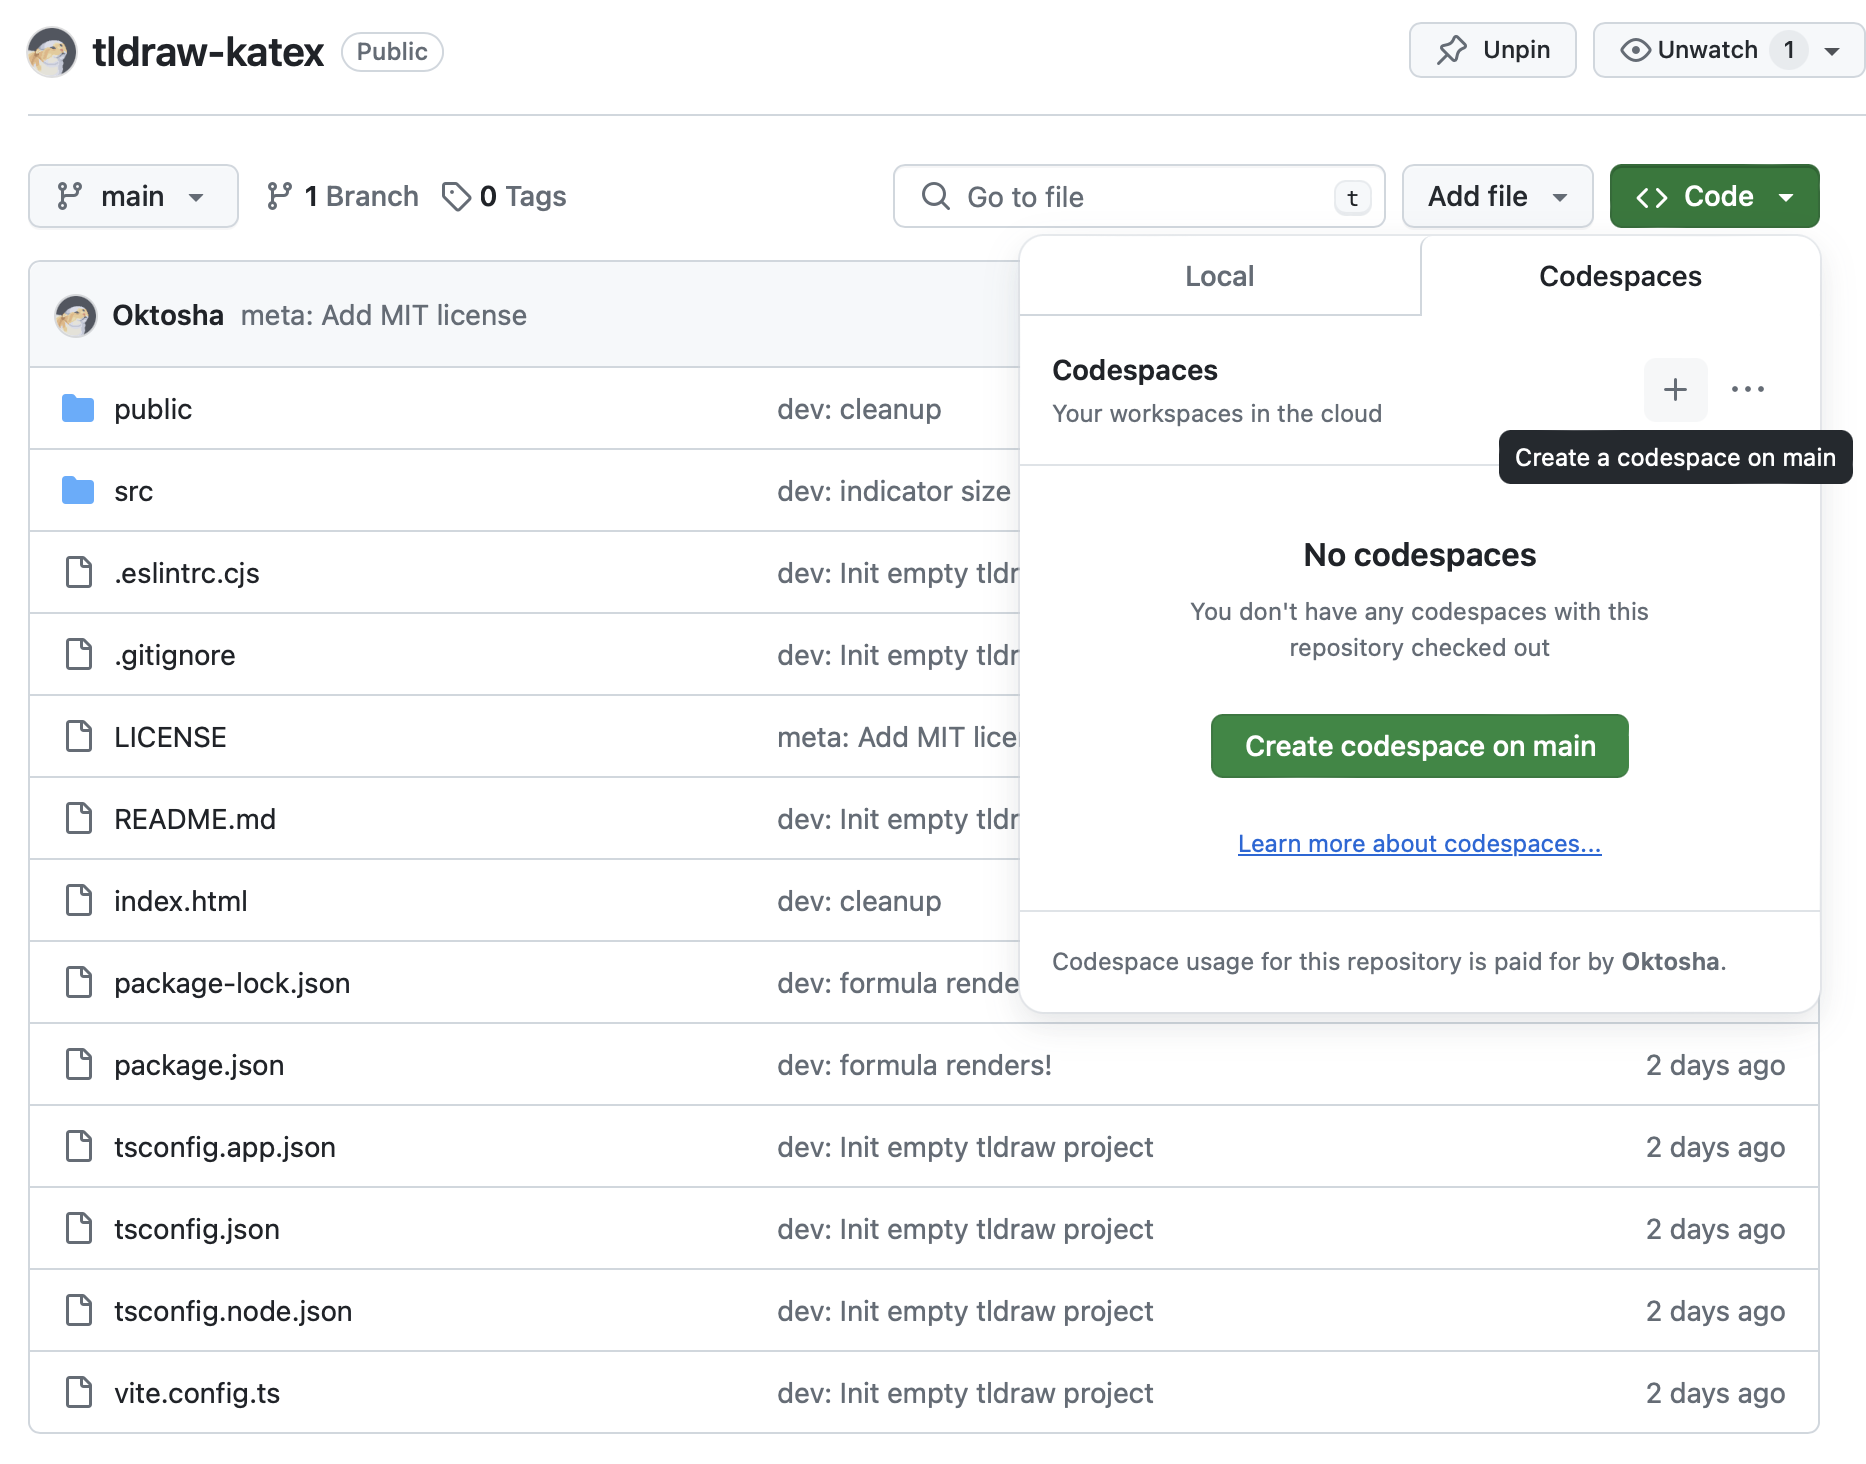Image resolution: width=1866 pixels, height=1464 pixels.
Task: Open the README.md file
Action: coord(195,820)
